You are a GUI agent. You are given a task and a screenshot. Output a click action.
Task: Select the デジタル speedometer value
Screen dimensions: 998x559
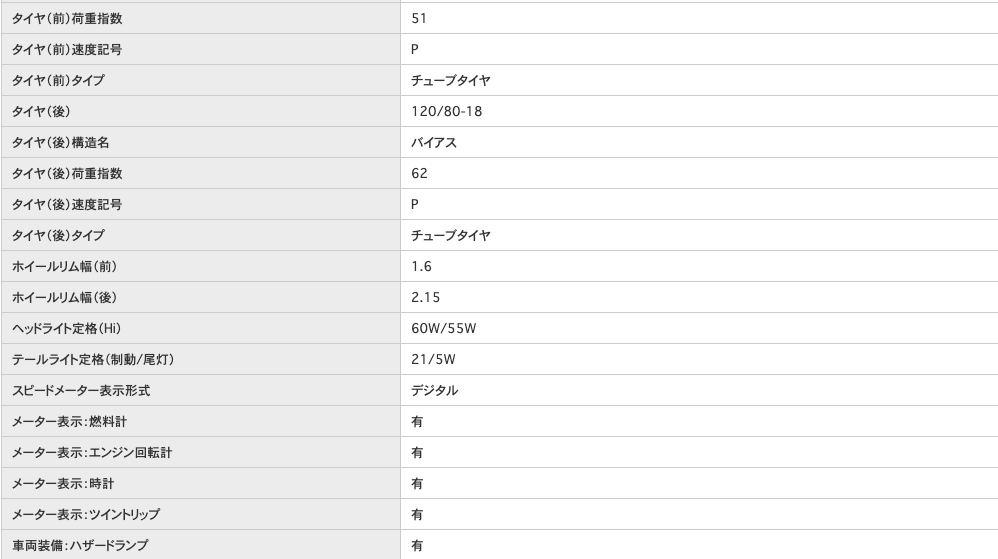[x=434, y=390]
